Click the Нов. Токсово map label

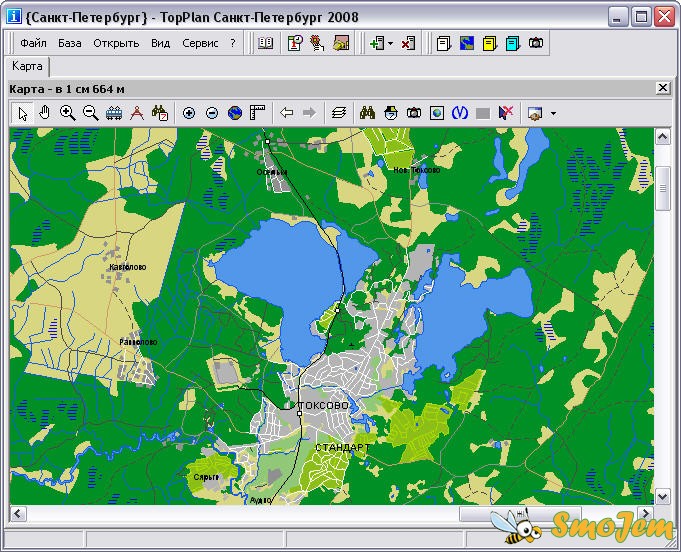click(x=417, y=170)
